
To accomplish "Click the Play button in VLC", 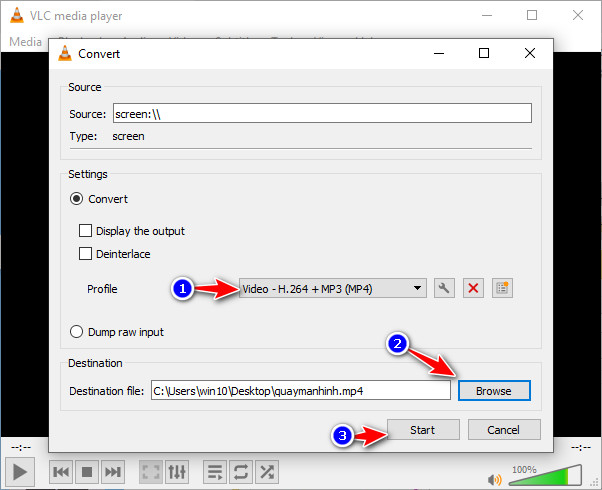I will pyautogui.click(x=20, y=472).
